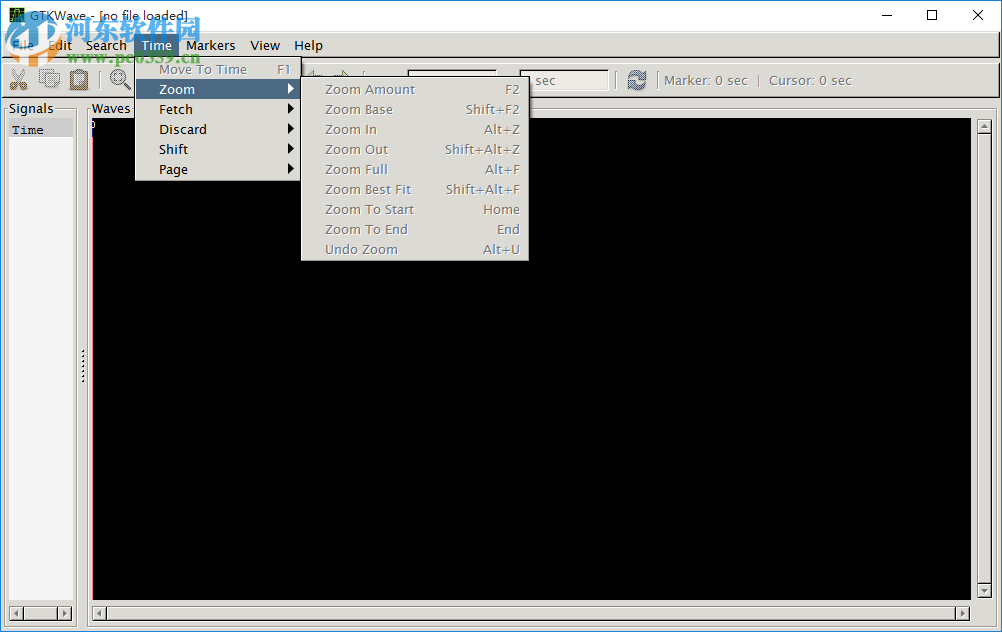Select Zoom Best Fit menu item
The image size is (1002, 632).
[415, 190]
